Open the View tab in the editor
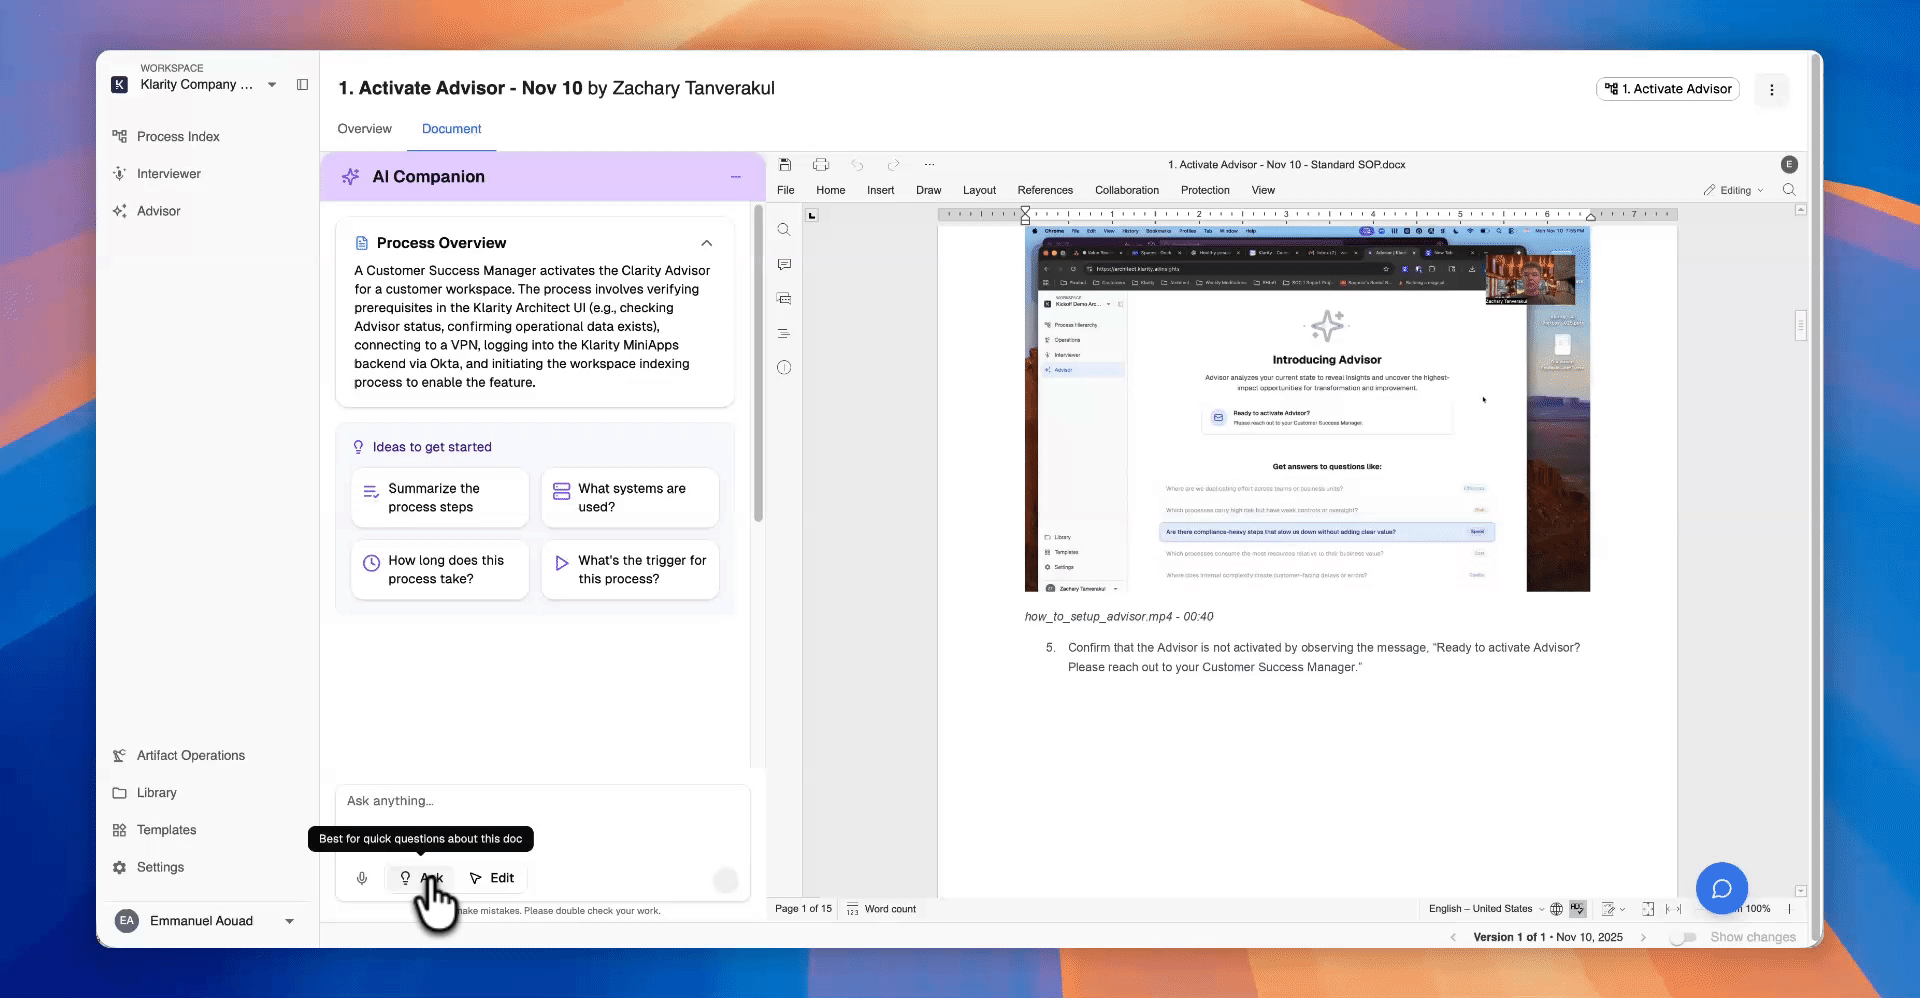This screenshot has height=998, width=1920. 1263,190
